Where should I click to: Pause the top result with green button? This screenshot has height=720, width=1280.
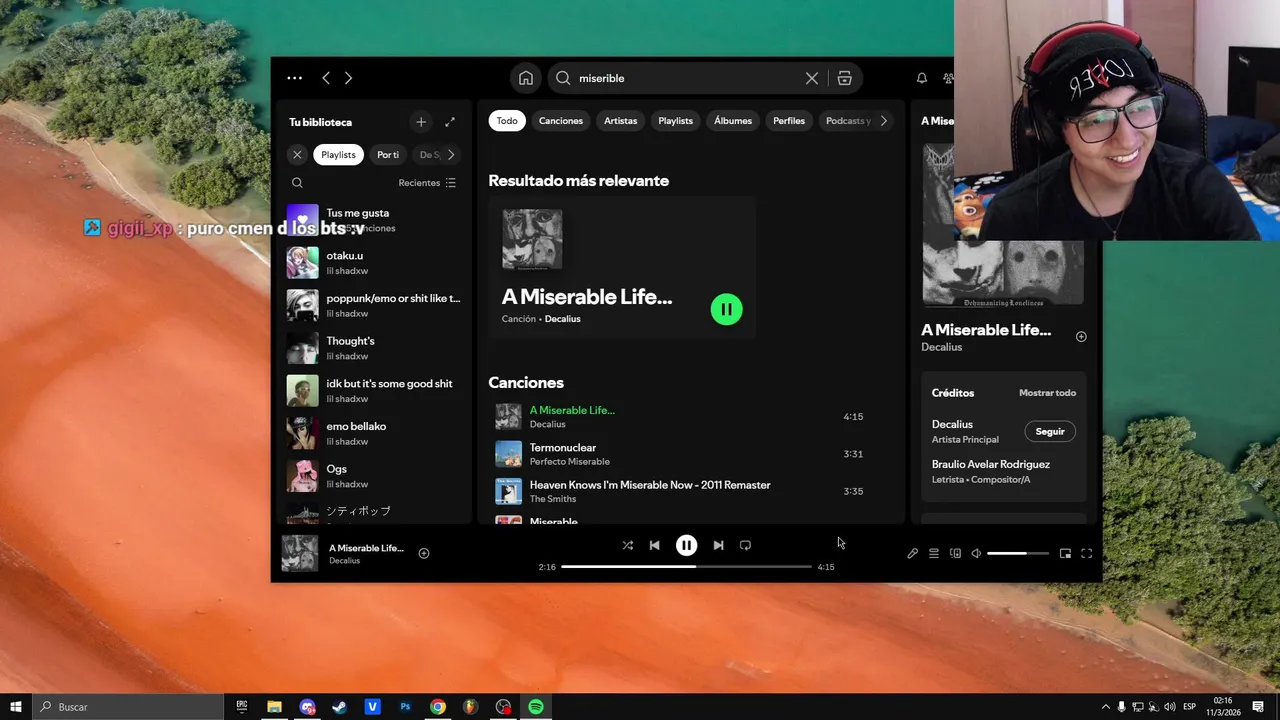pyautogui.click(x=727, y=309)
